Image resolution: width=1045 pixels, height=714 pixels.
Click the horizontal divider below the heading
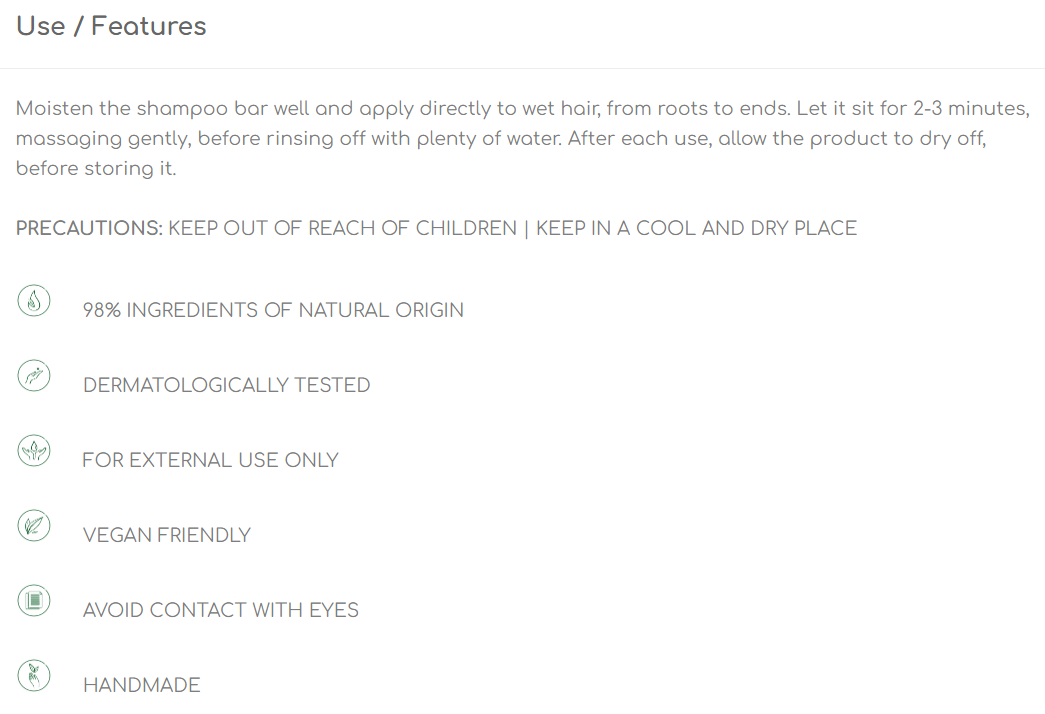pos(522,68)
